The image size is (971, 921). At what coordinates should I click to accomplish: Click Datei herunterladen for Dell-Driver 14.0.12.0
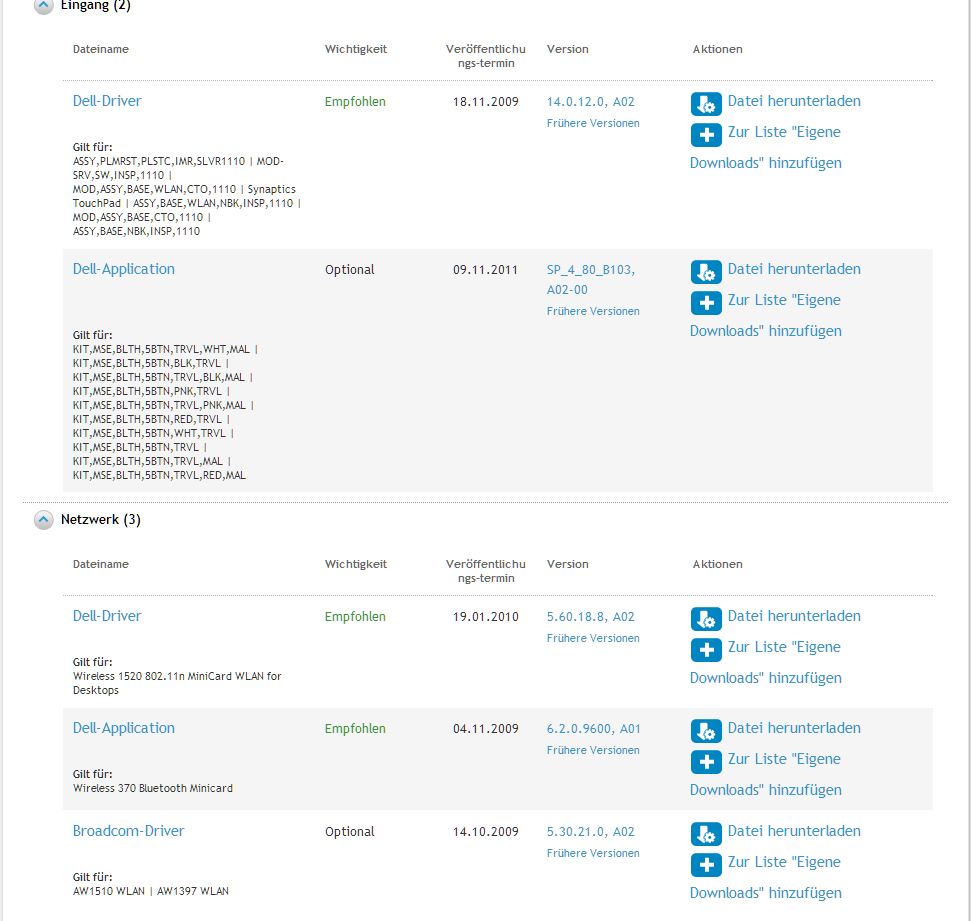pos(794,101)
